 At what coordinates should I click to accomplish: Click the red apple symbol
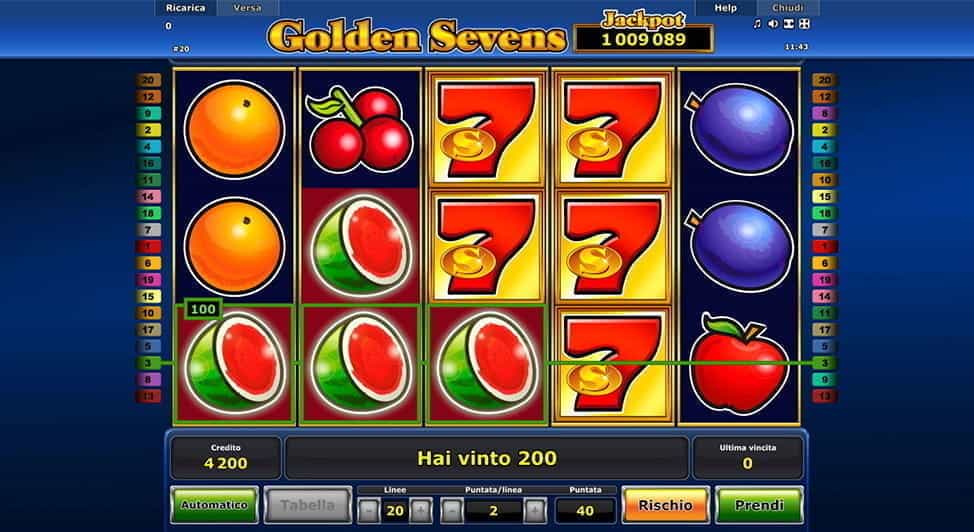[x=739, y=364]
